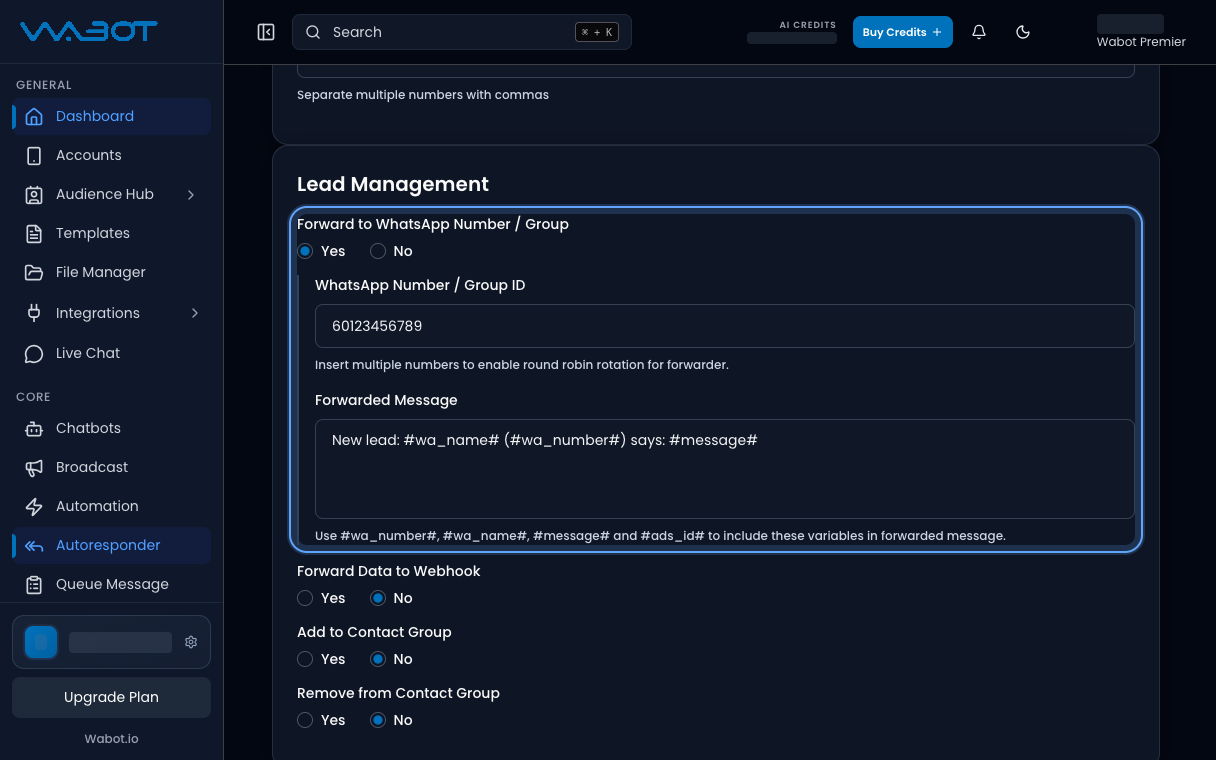Select No for Remove from Contact Group
1216x760 pixels.
click(x=378, y=720)
